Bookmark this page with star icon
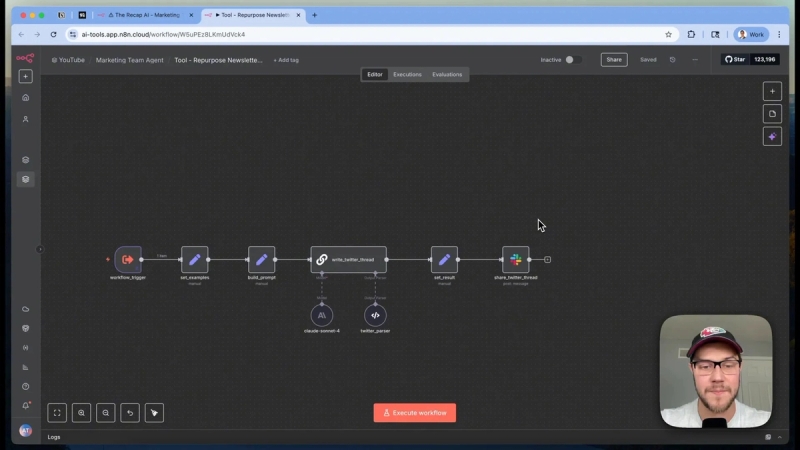800x450 pixels. tap(668, 35)
